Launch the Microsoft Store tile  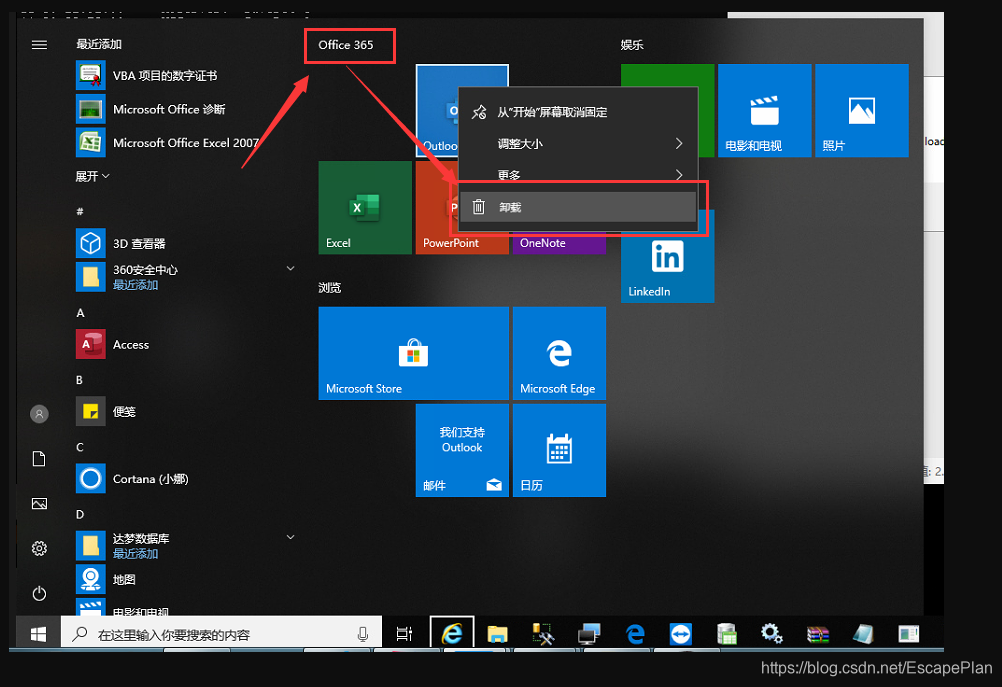coord(413,353)
